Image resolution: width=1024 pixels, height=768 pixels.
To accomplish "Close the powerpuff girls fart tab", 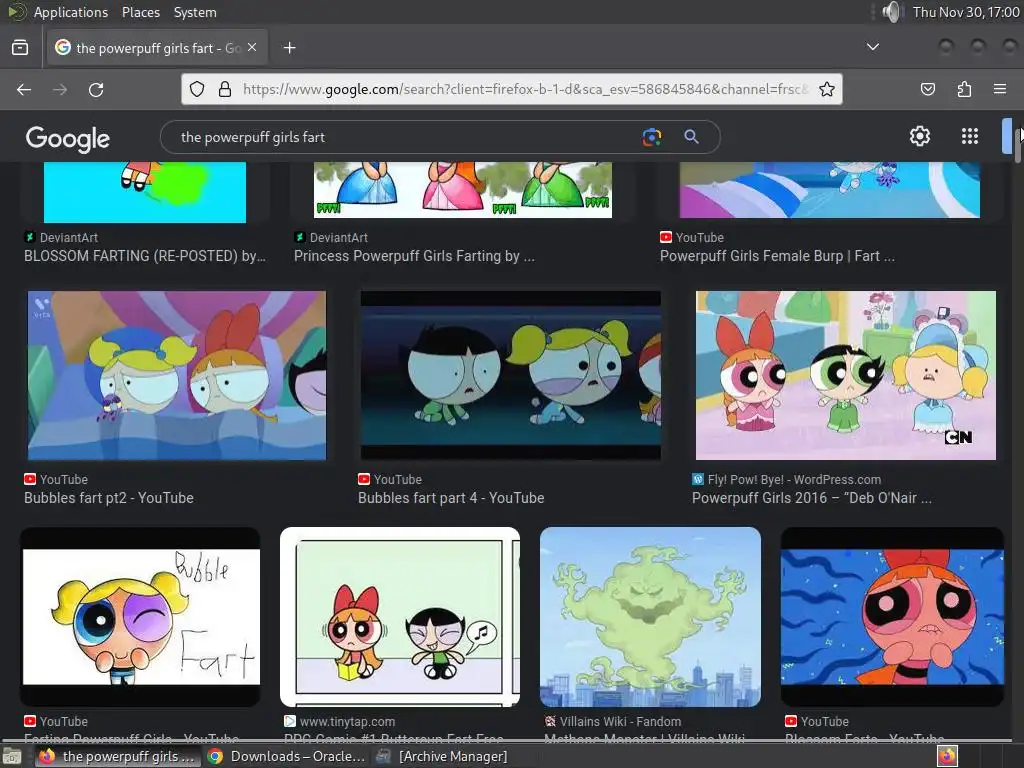I will tap(252, 48).
